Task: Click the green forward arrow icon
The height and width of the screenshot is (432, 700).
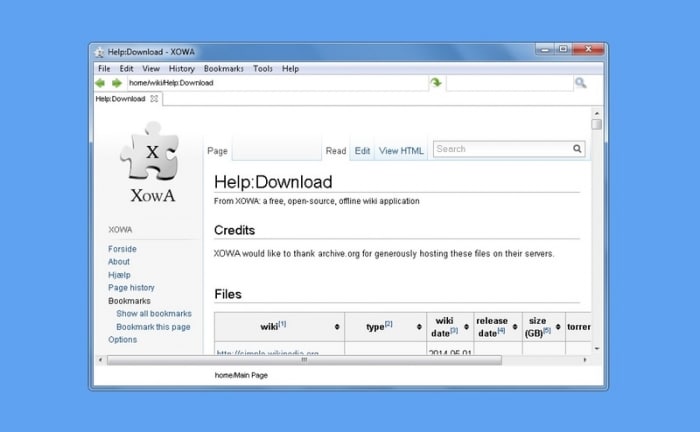Action: [117, 83]
